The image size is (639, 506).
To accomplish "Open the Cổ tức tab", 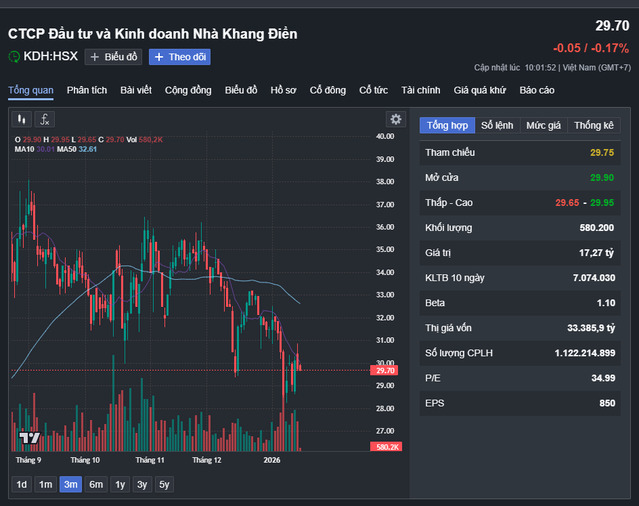I will (x=373, y=90).
